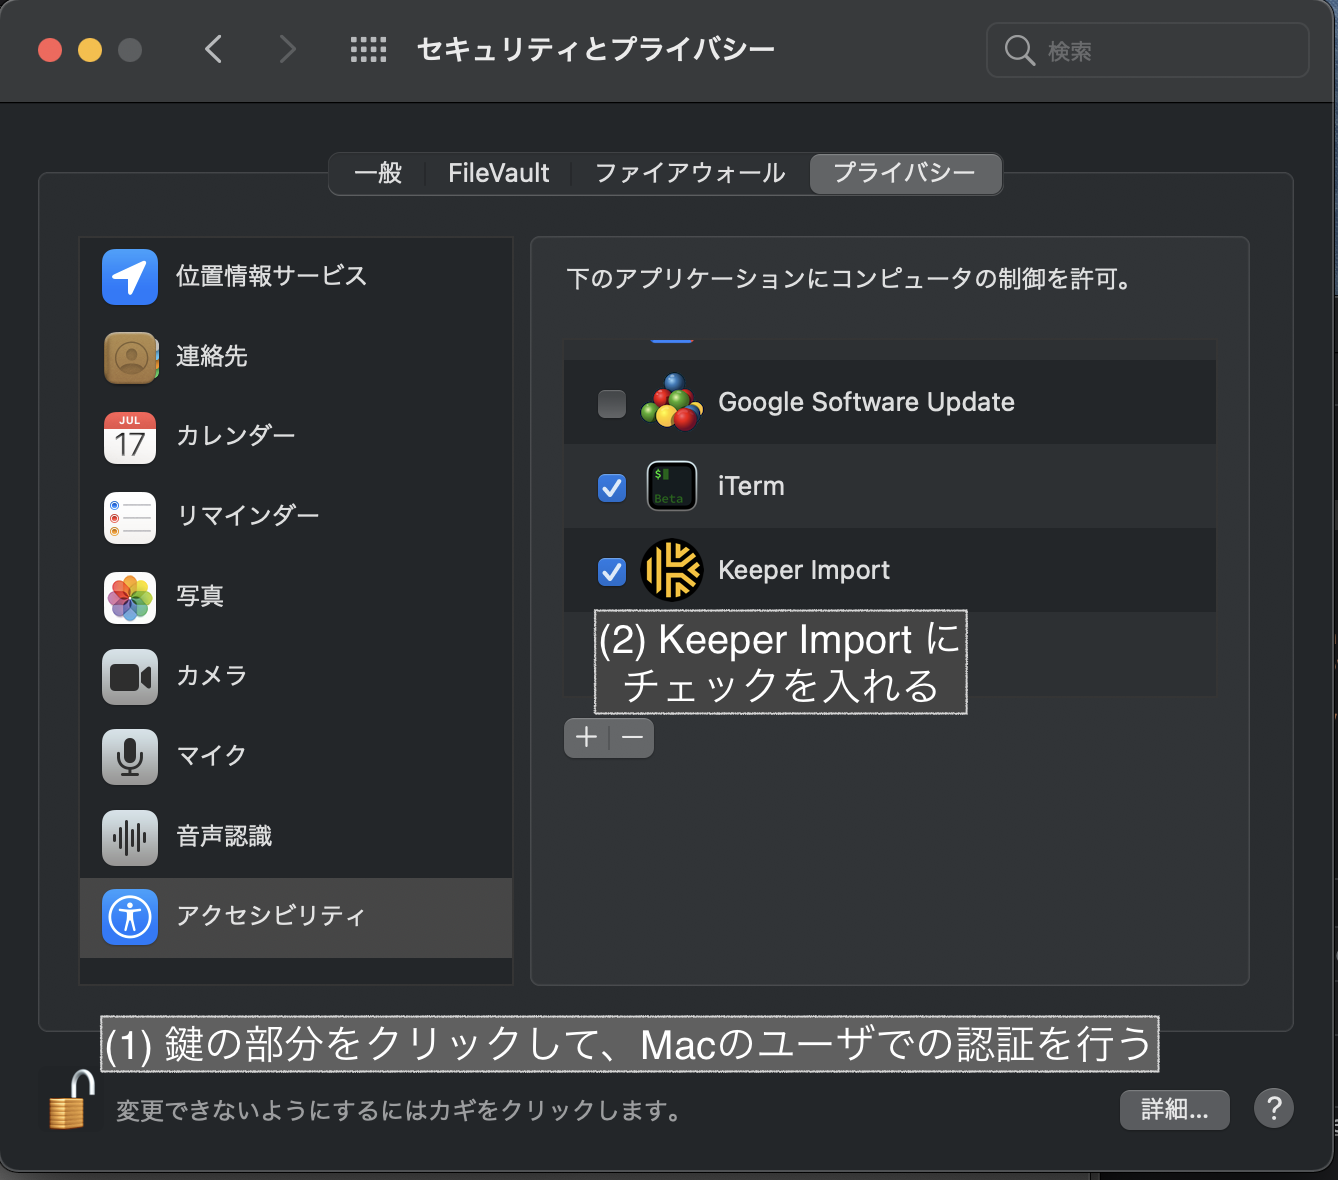
Task: Open the Firewall (ファイアウォール) tab
Action: click(x=690, y=174)
